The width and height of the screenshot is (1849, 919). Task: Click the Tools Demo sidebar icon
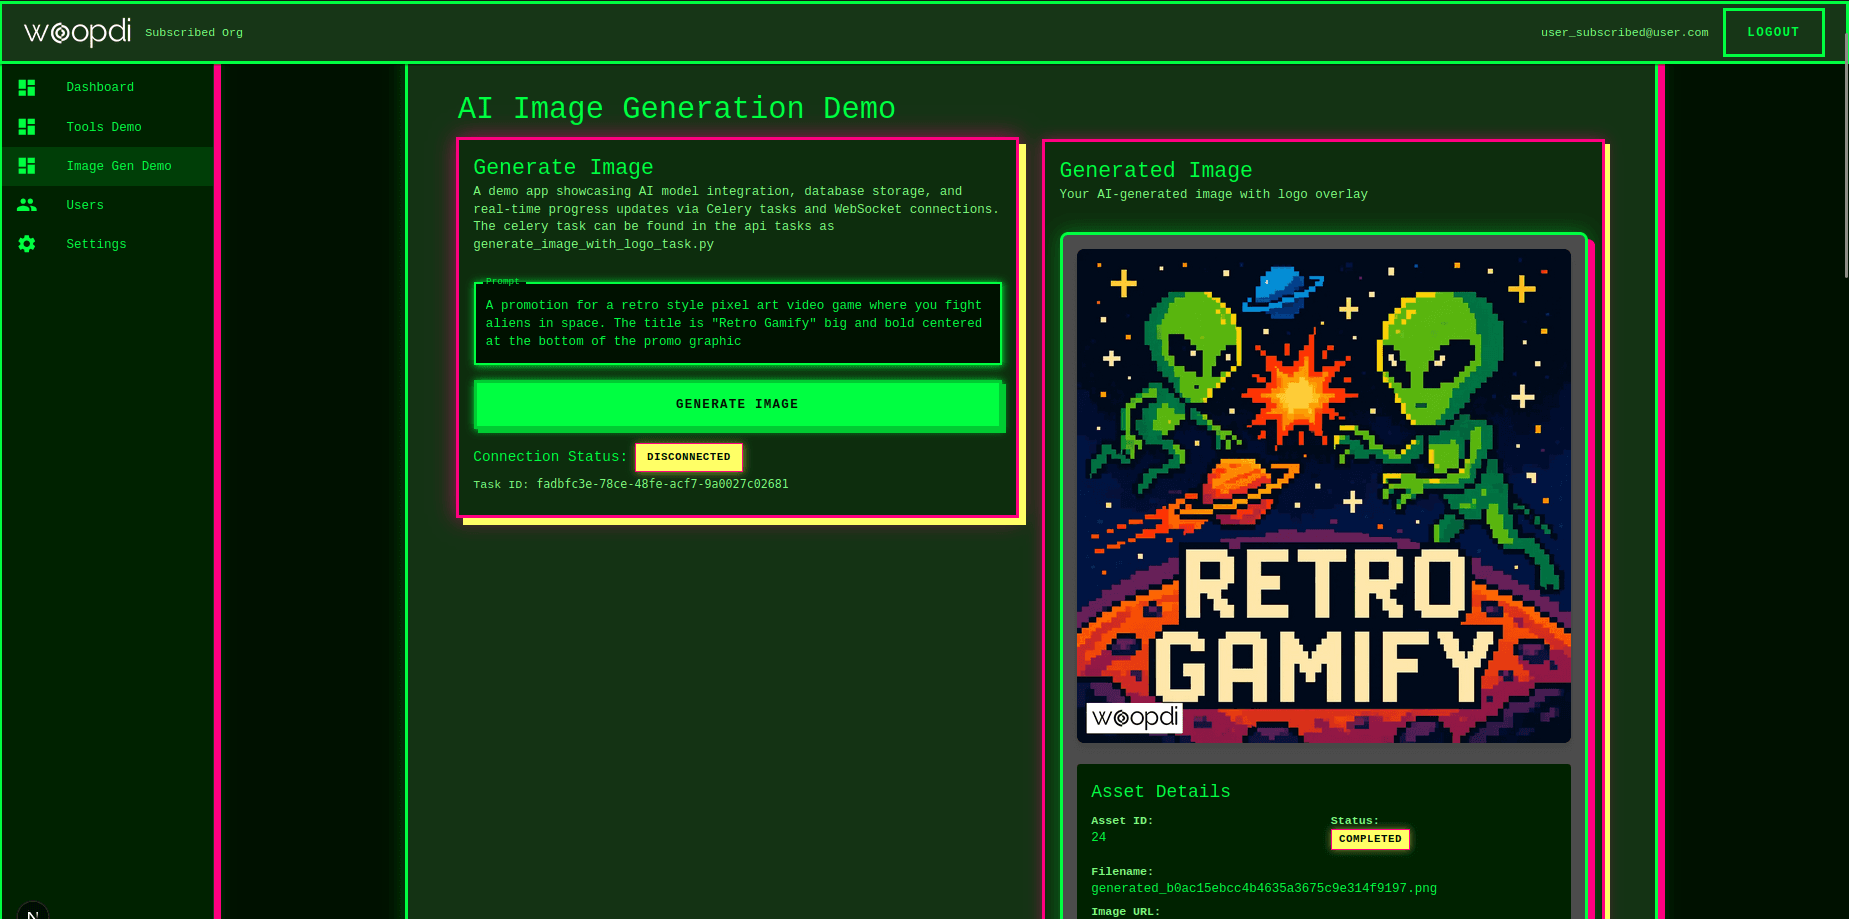27,127
